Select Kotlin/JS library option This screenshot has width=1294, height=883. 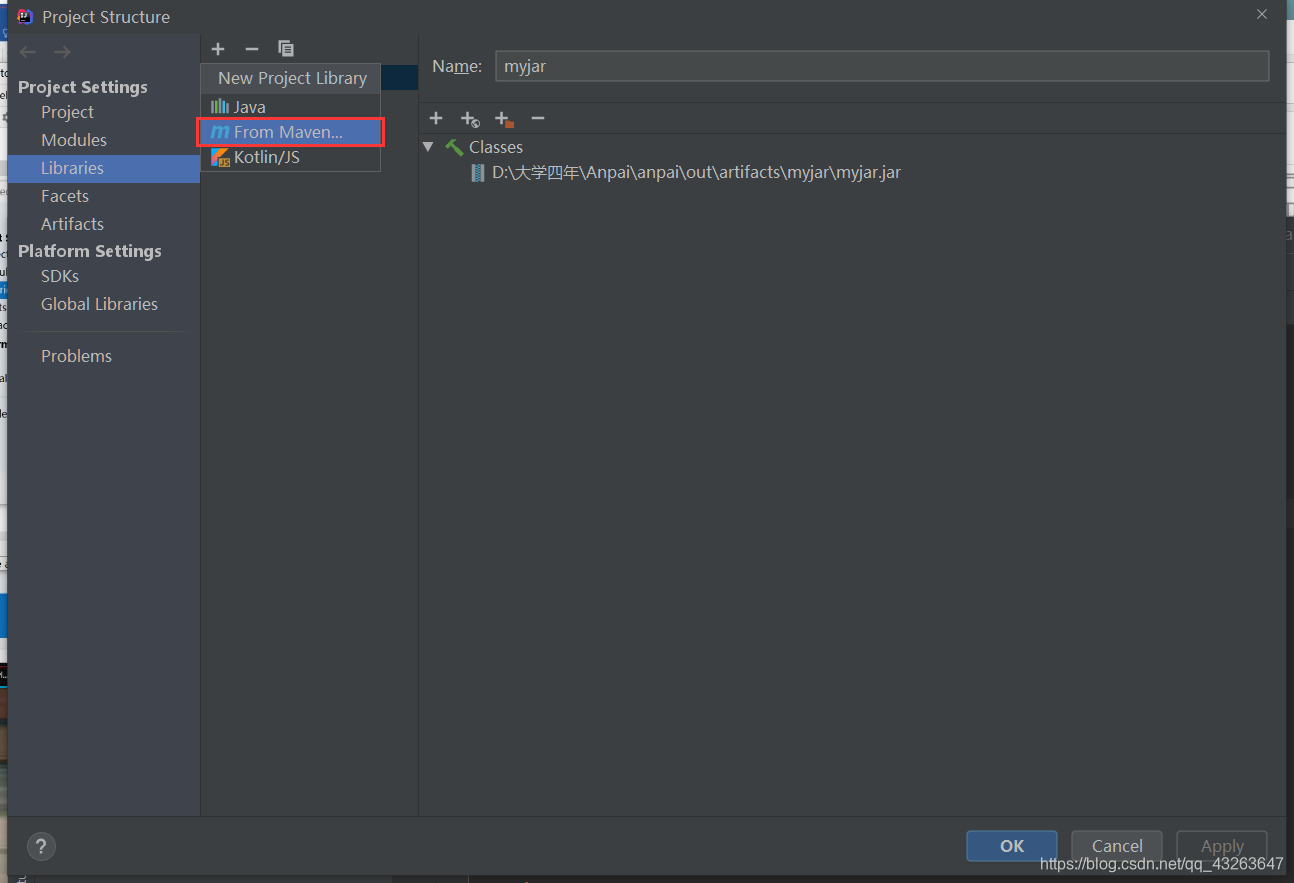point(290,157)
